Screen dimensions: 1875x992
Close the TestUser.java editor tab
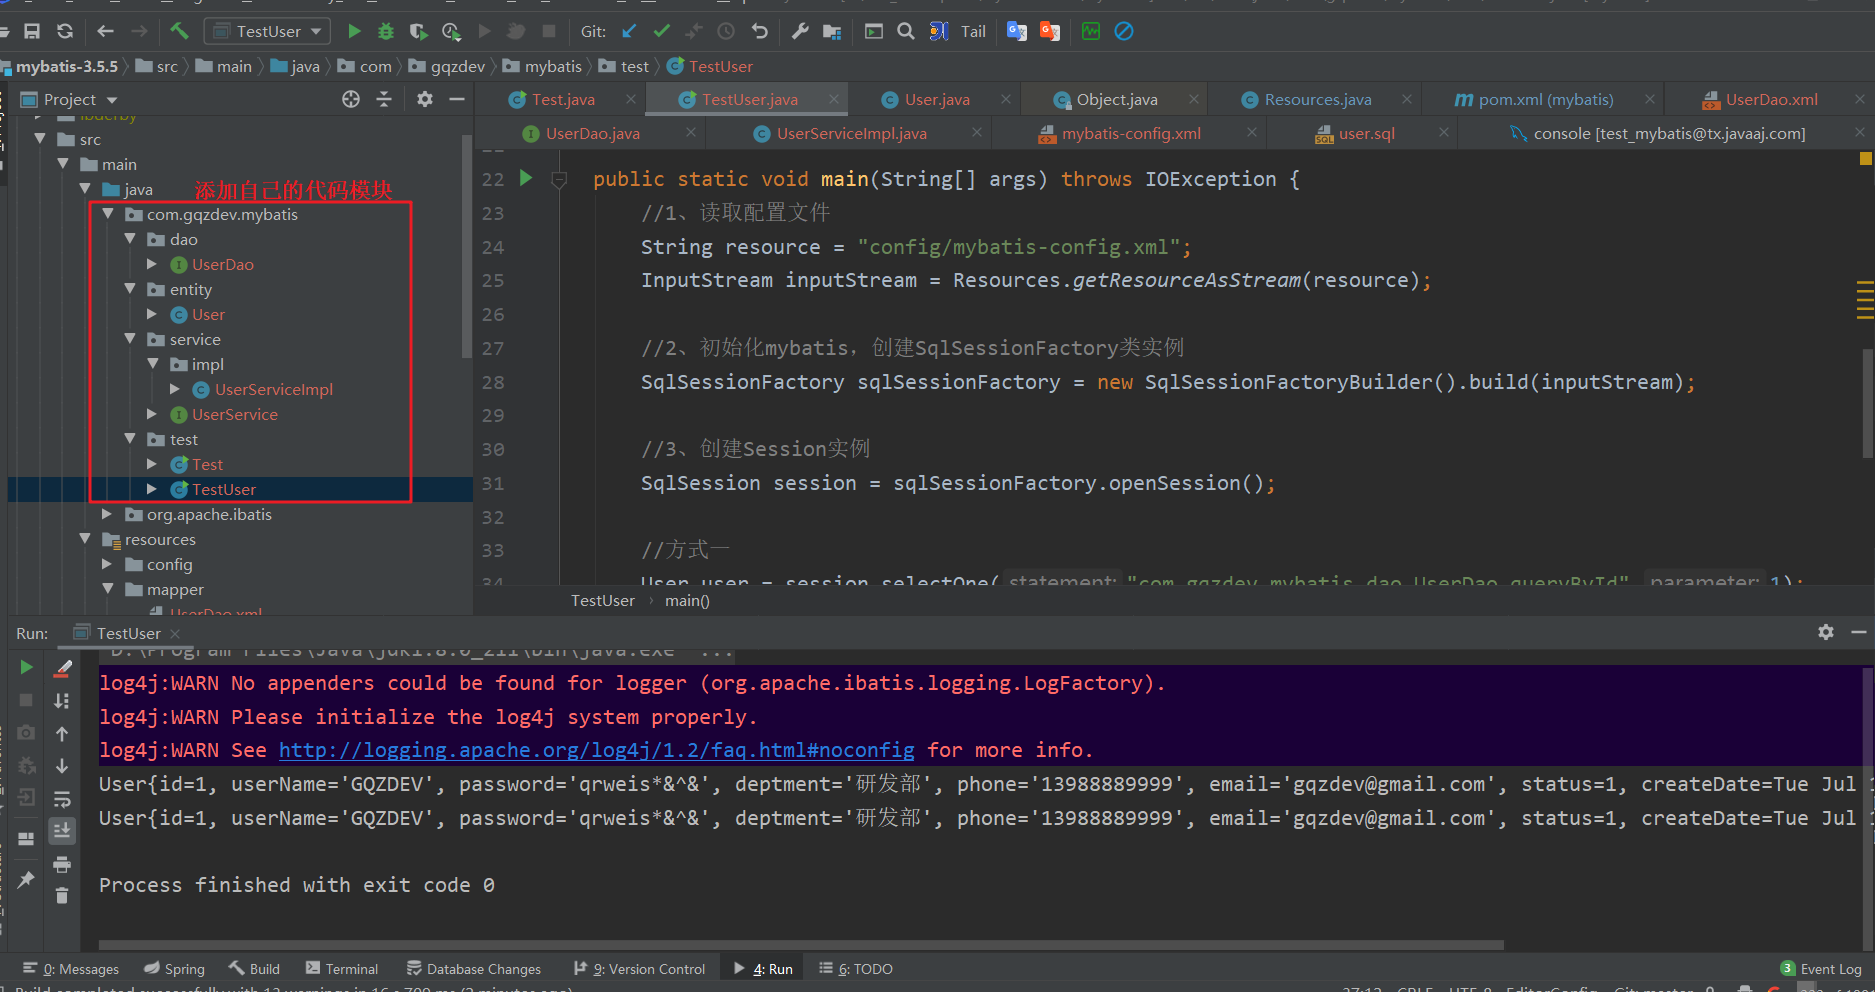pyautogui.click(x=833, y=99)
